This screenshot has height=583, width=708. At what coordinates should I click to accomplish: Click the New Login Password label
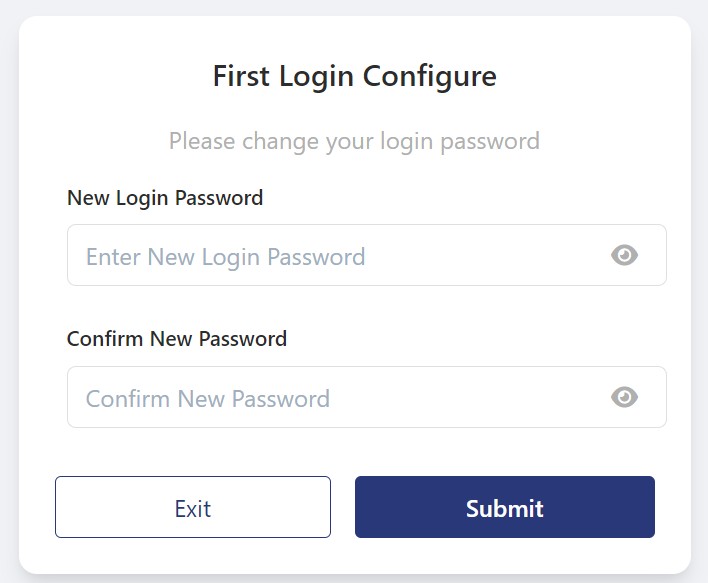165,197
